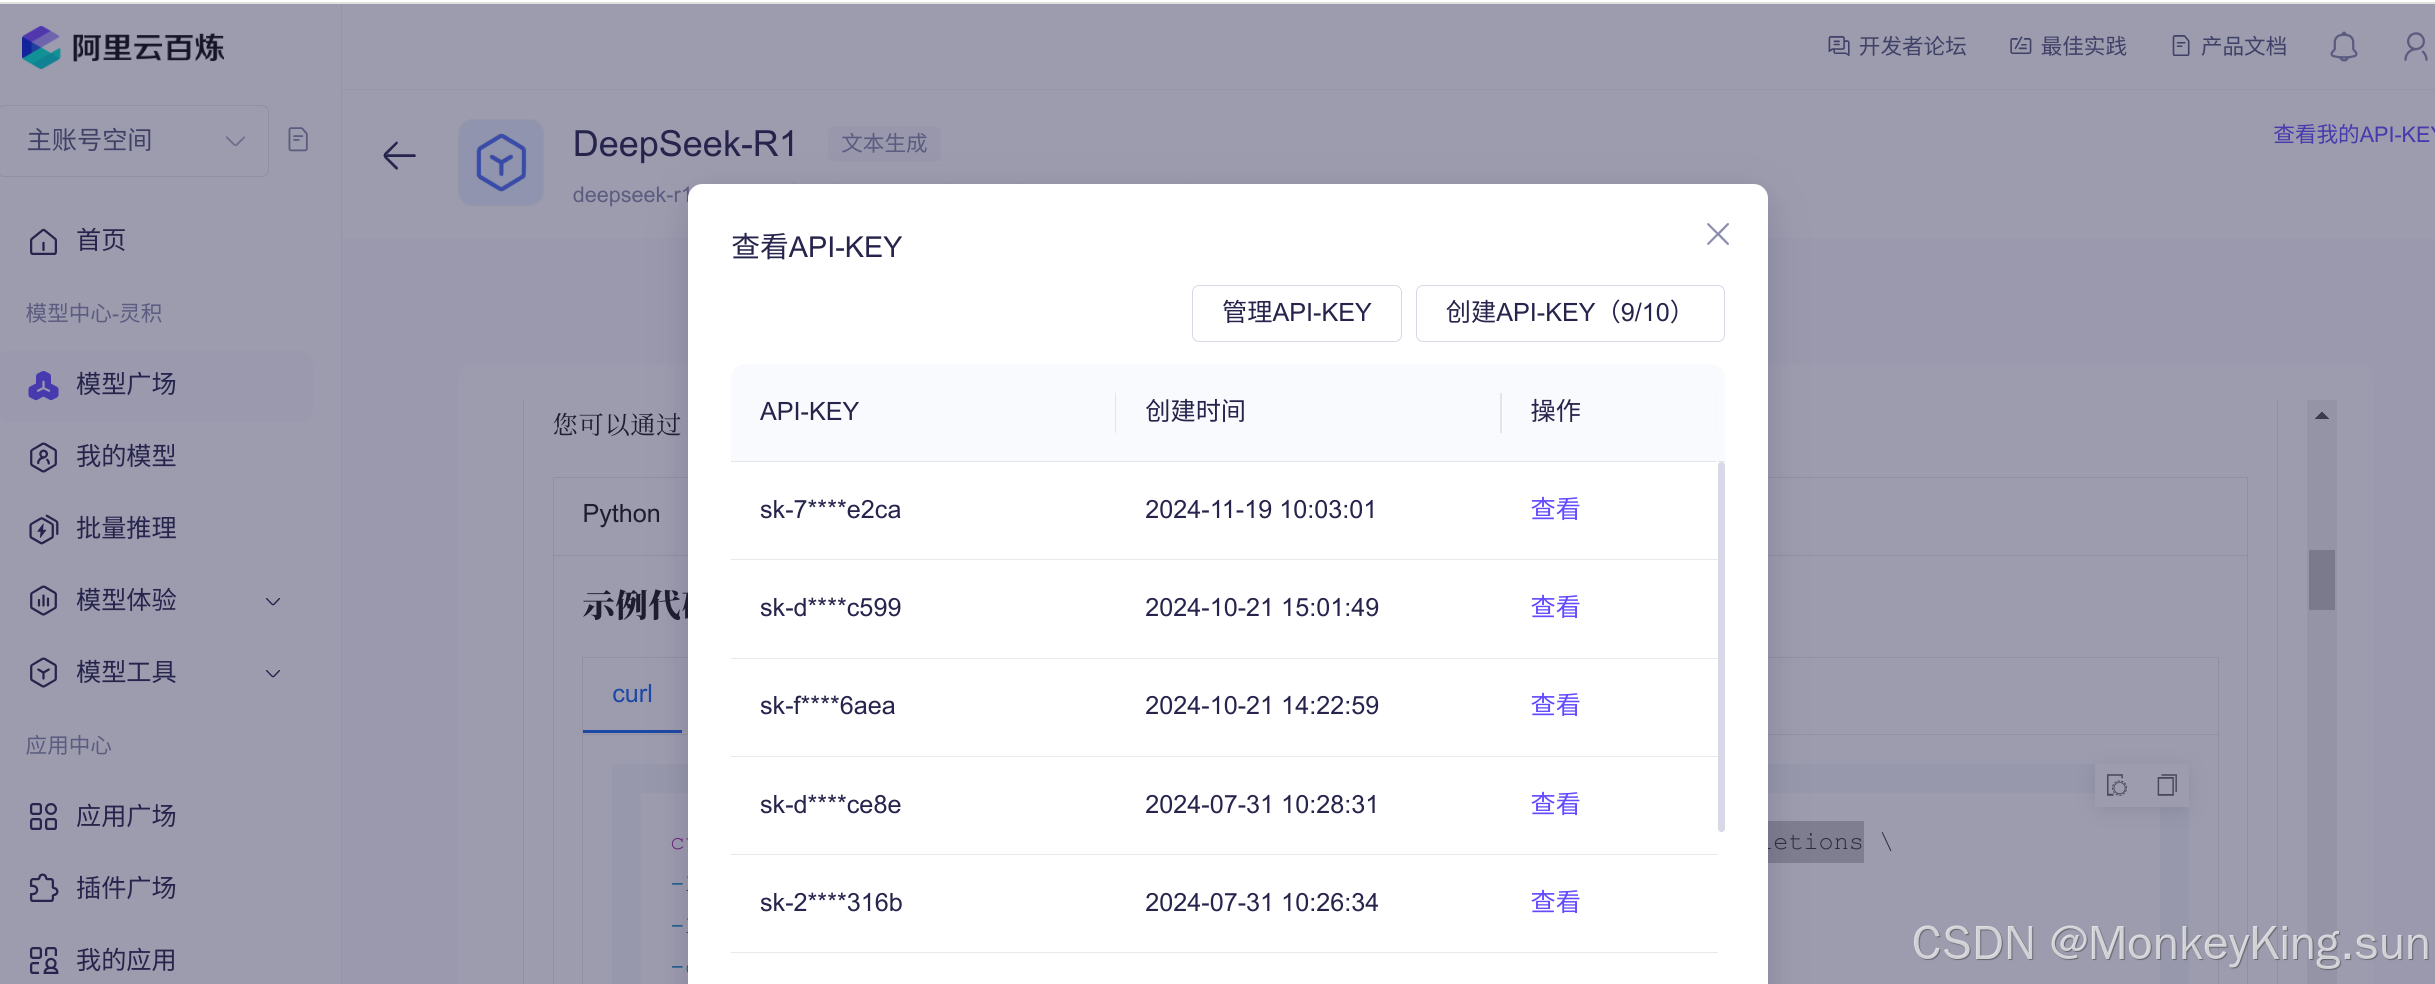
Task: Click the document icon beside the workspace selector
Action: (298, 139)
